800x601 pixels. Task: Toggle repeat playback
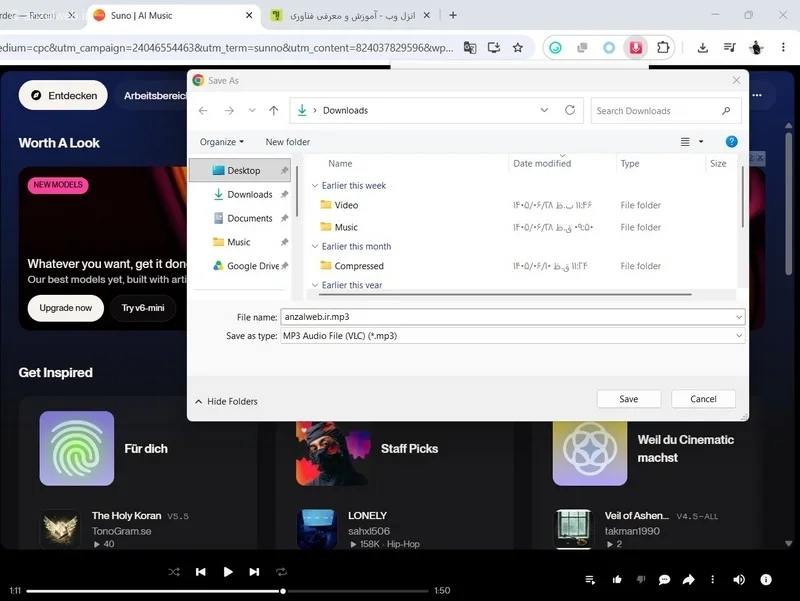pos(281,572)
